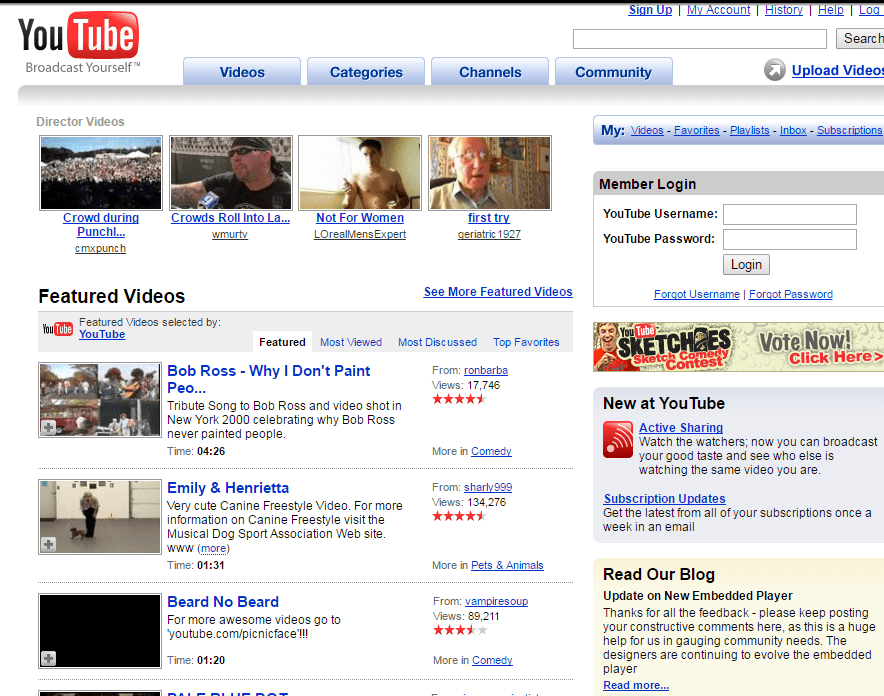Open My Playlists link
The height and width of the screenshot is (696, 884).
749,130
